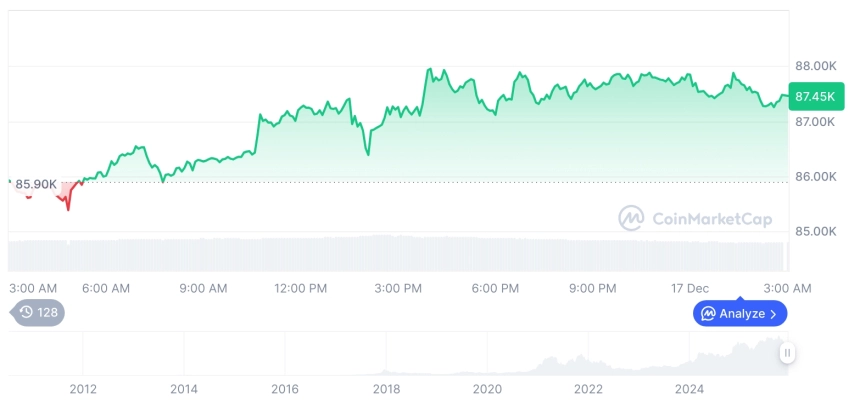Pick 2022 on the history timeline
Viewport: 860px width, 401px height.
click(588, 388)
